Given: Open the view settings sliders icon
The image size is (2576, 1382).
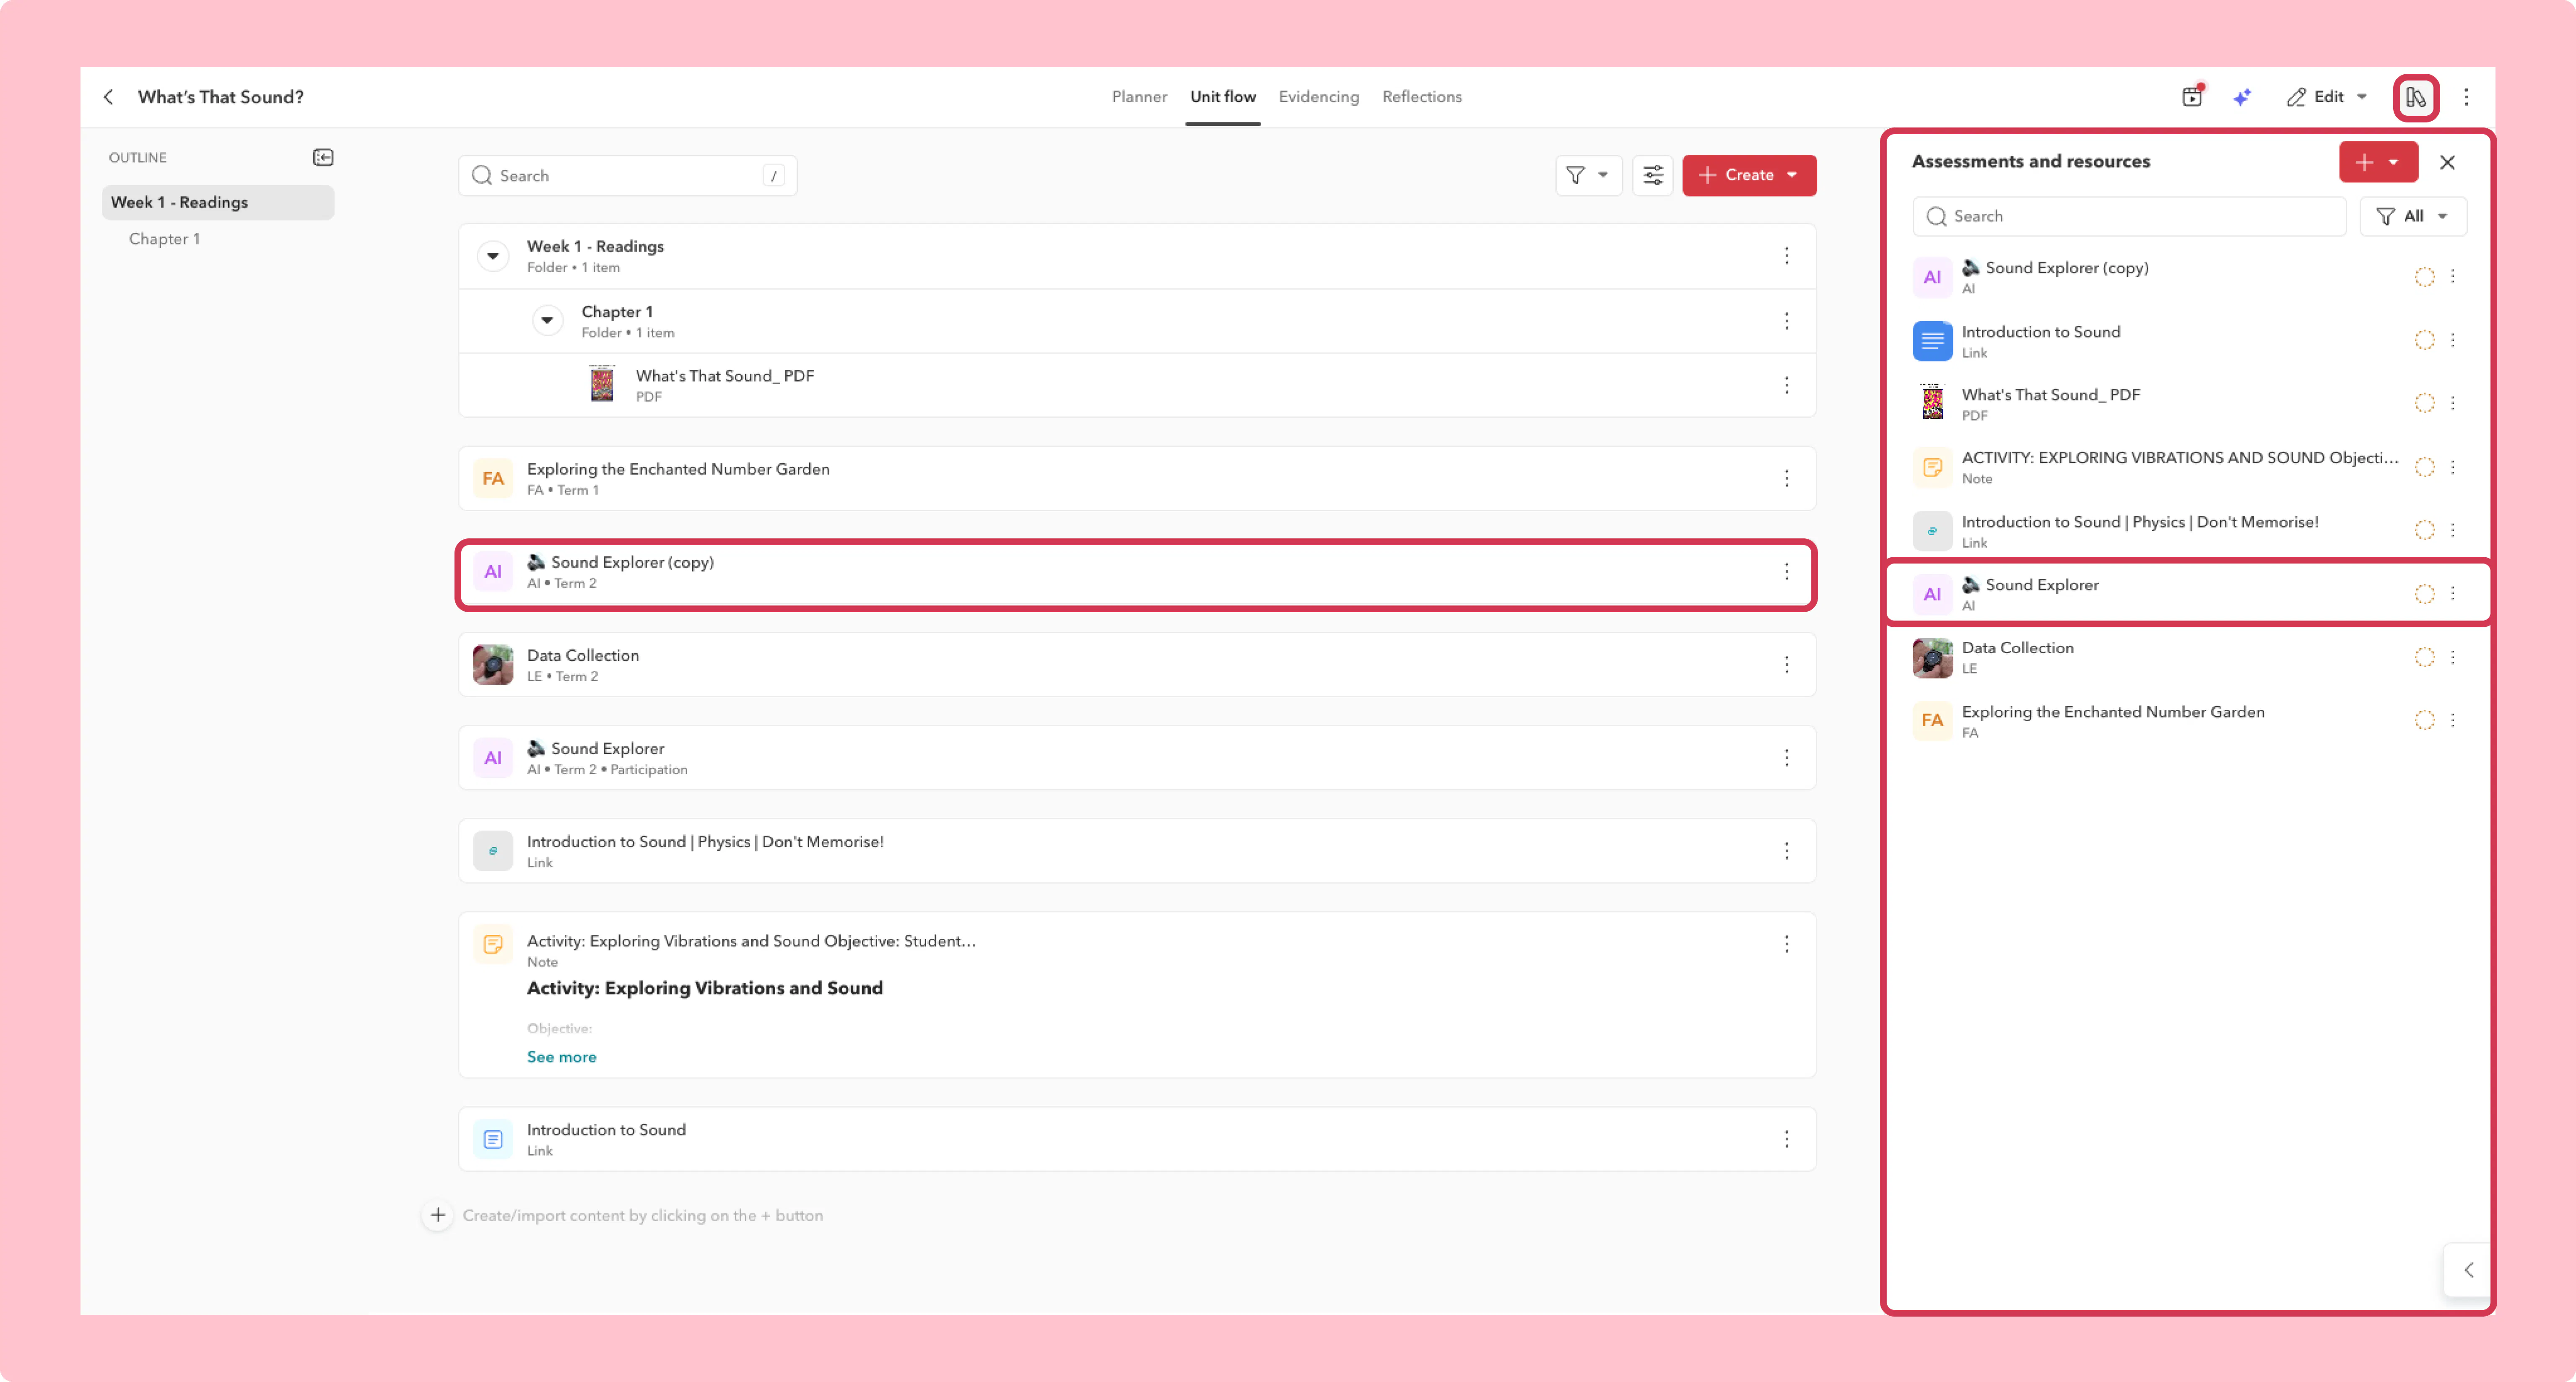Looking at the screenshot, I should [1653, 175].
